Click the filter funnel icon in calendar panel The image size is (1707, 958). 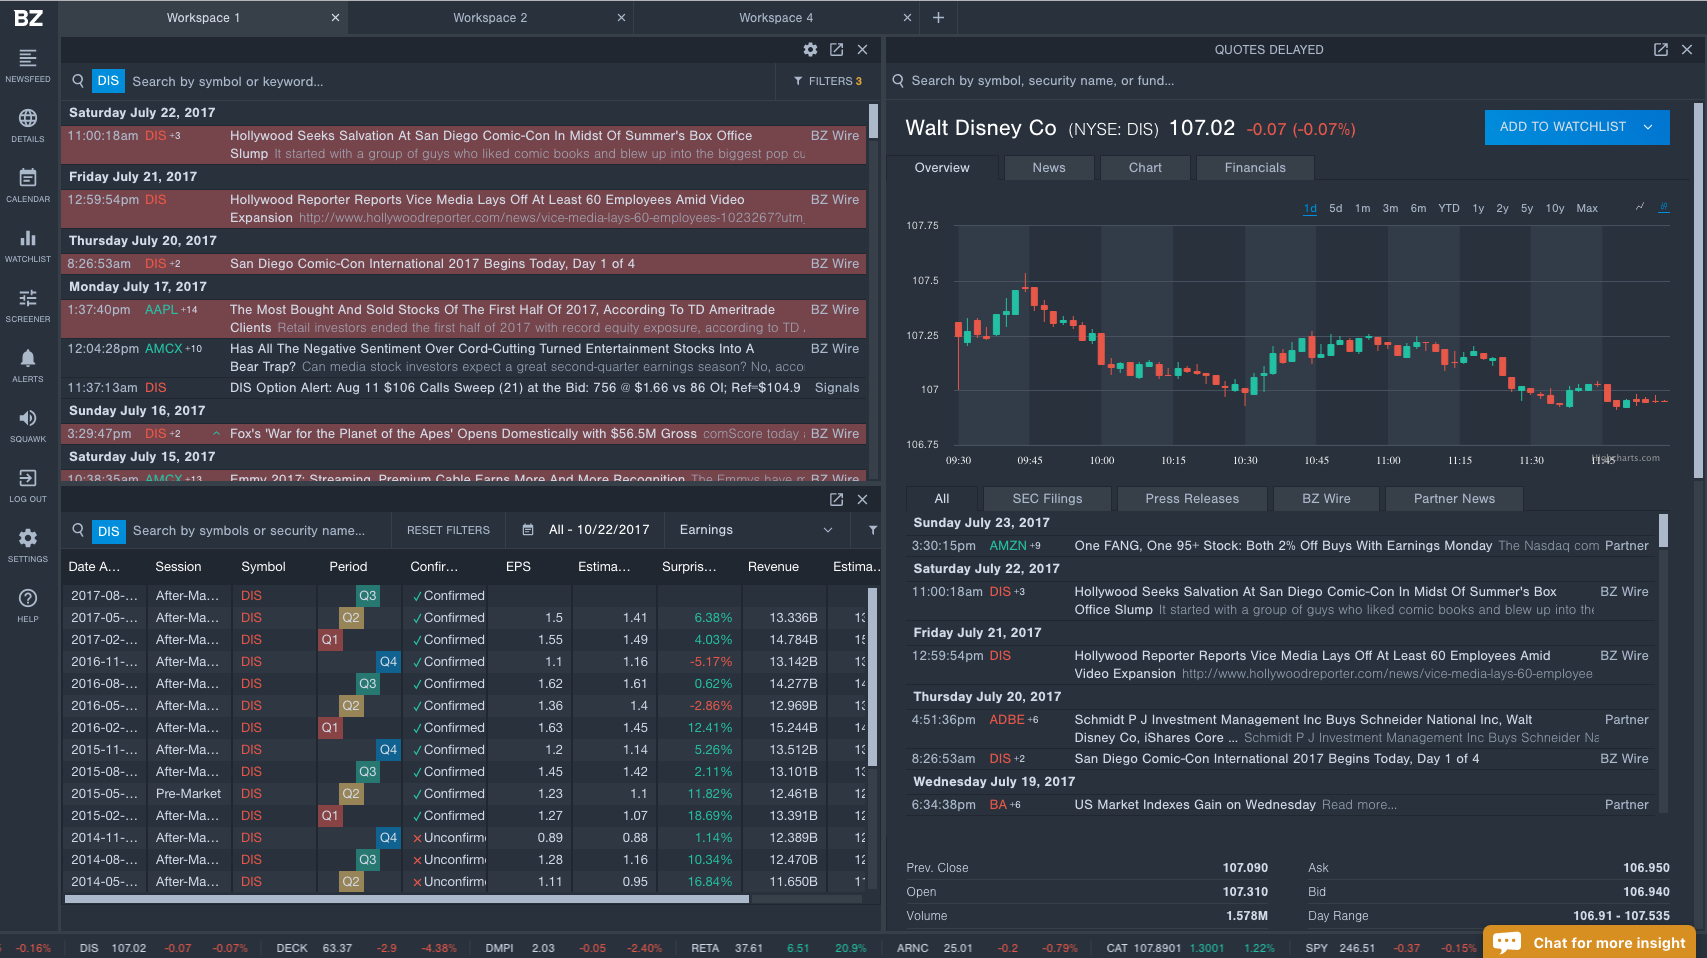872,530
